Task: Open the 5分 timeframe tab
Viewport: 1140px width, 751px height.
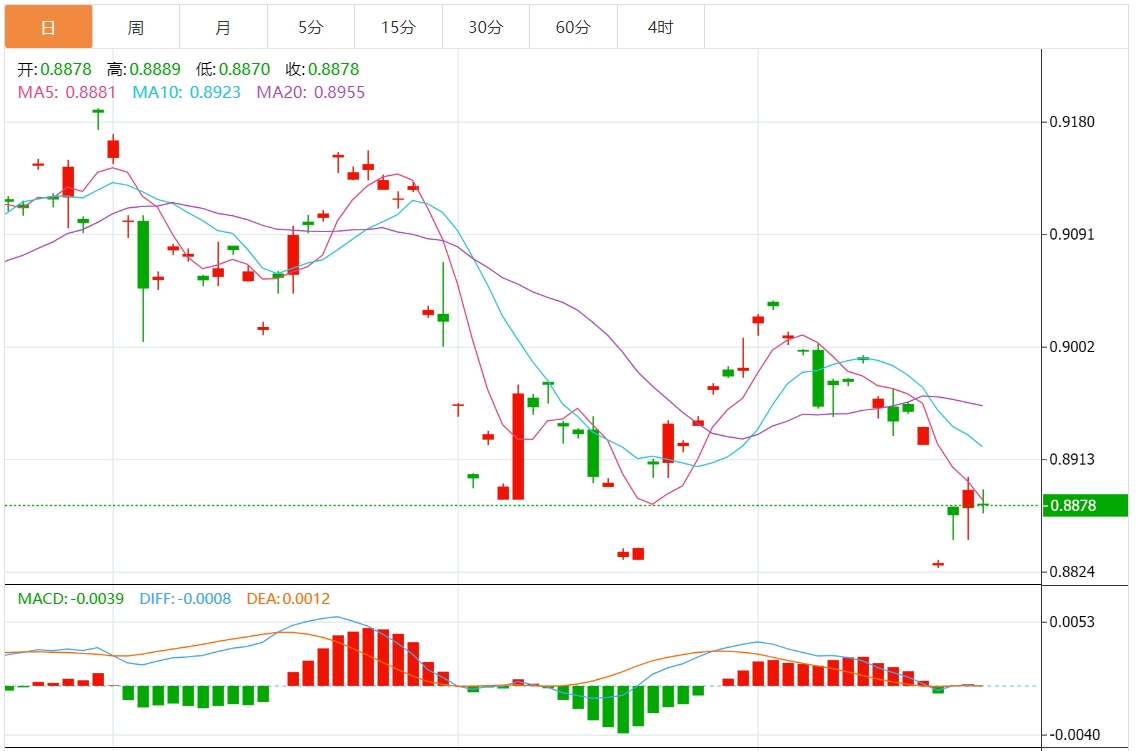Action: click(310, 27)
